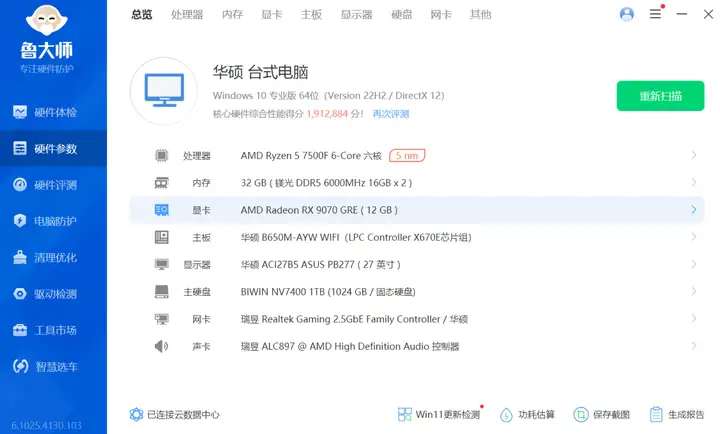Click the 华硕 台式电脑 title
Viewport: 720px width, 434px height.
pyautogui.click(x=260, y=72)
